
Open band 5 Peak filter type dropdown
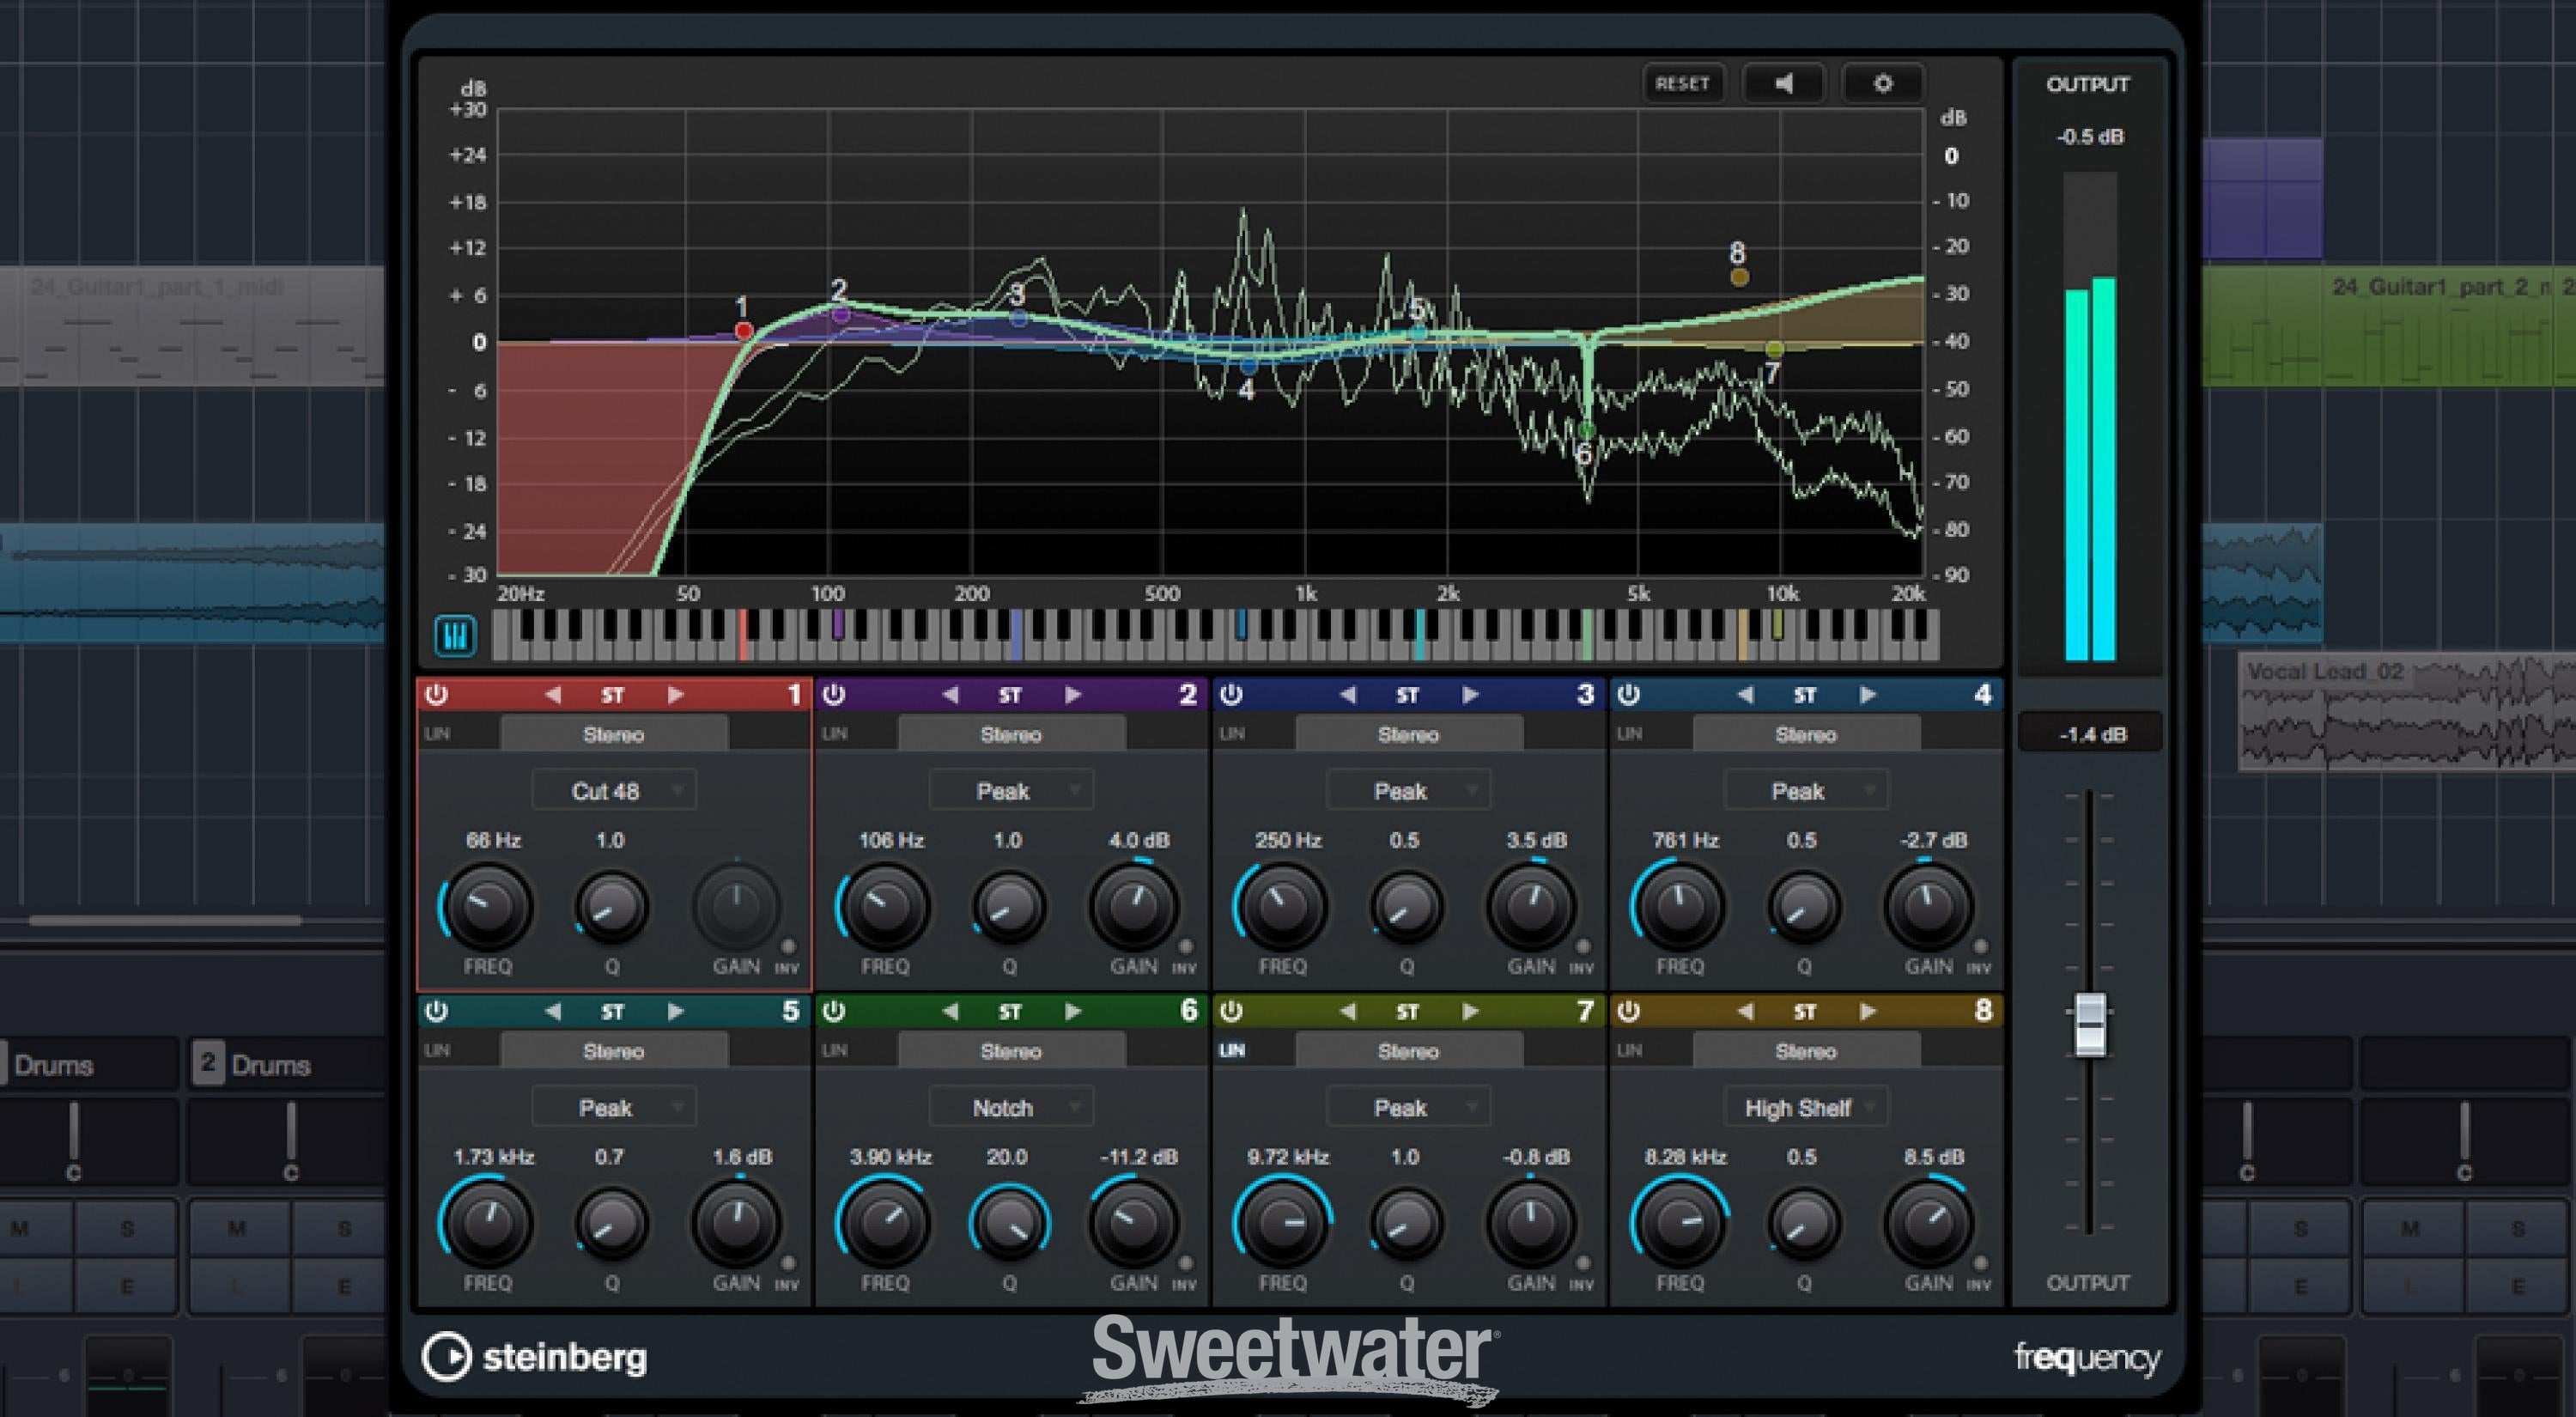[614, 1107]
